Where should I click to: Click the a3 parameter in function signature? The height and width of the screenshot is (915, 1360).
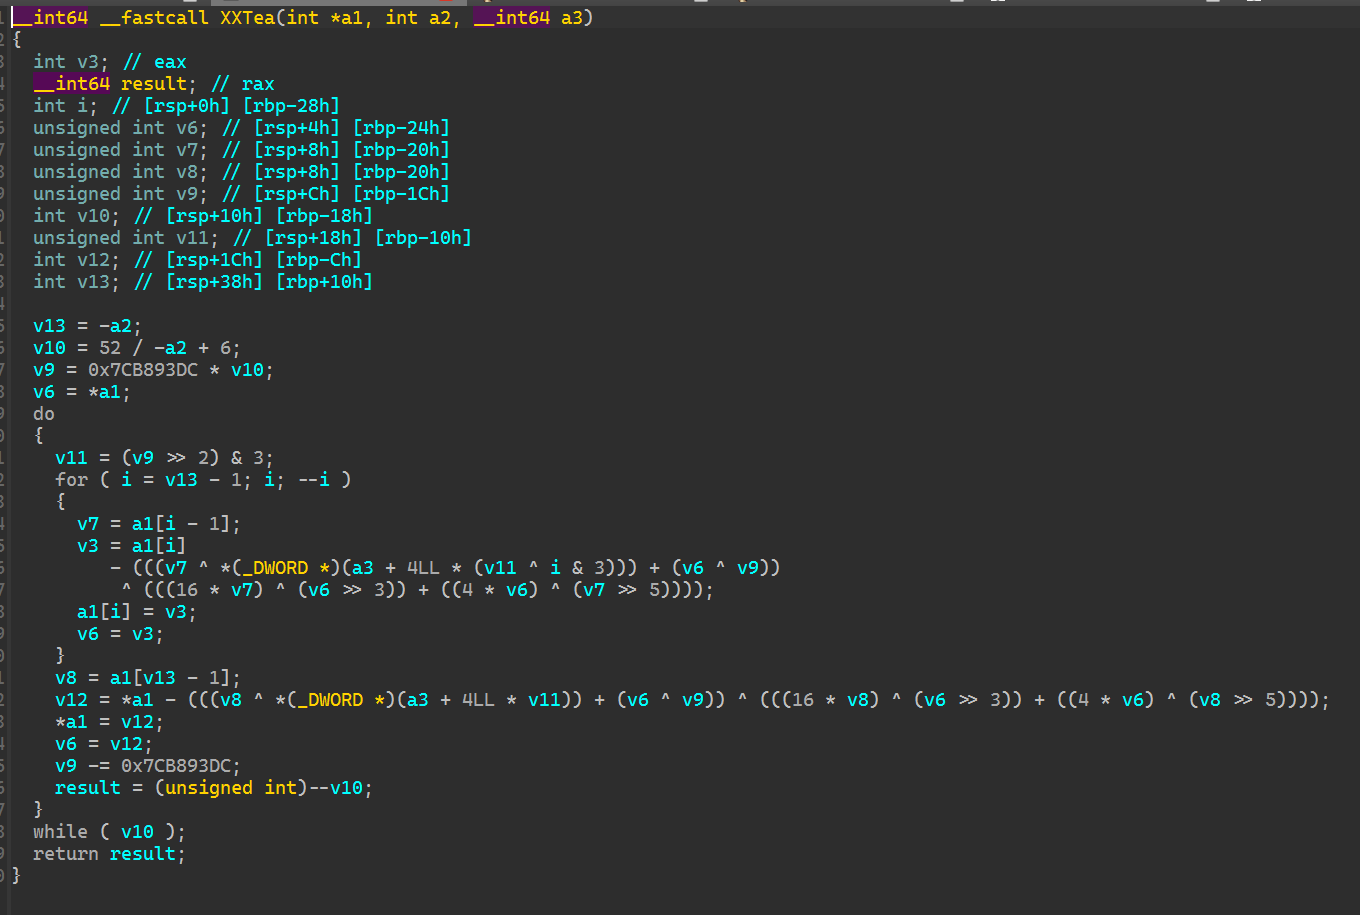click(570, 18)
